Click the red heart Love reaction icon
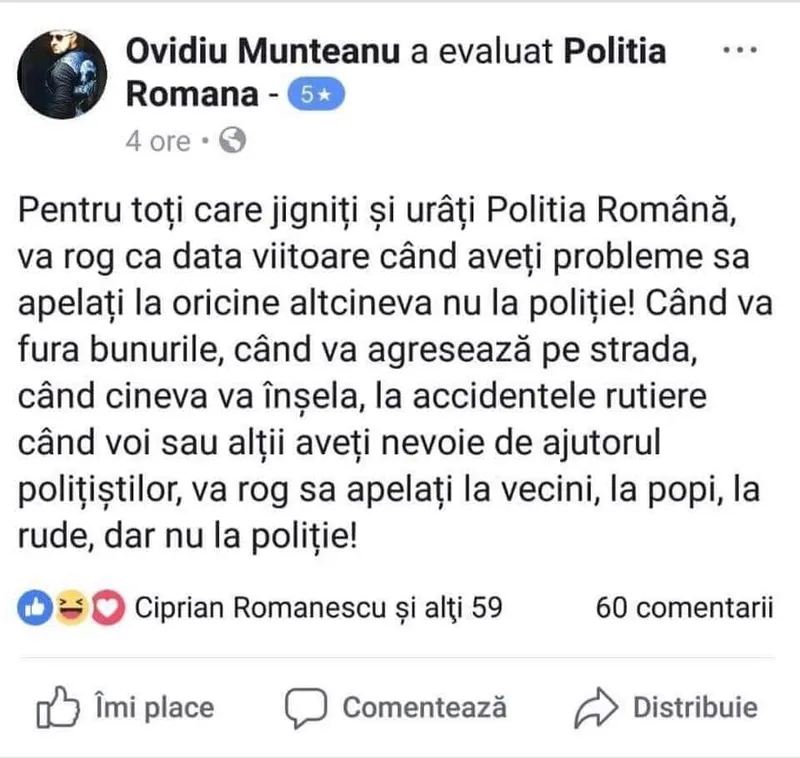The height and width of the screenshot is (758, 800). [104, 606]
